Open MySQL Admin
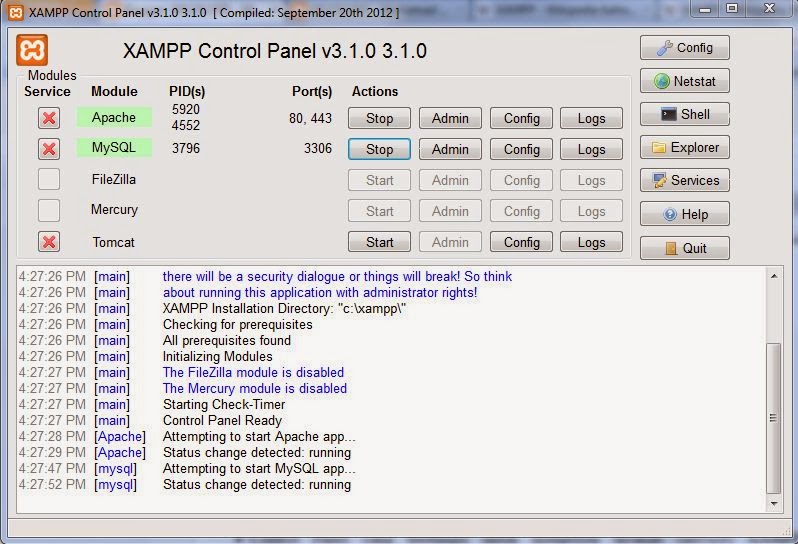The height and width of the screenshot is (544, 798). pyautogui.click(x=450, y=149)
